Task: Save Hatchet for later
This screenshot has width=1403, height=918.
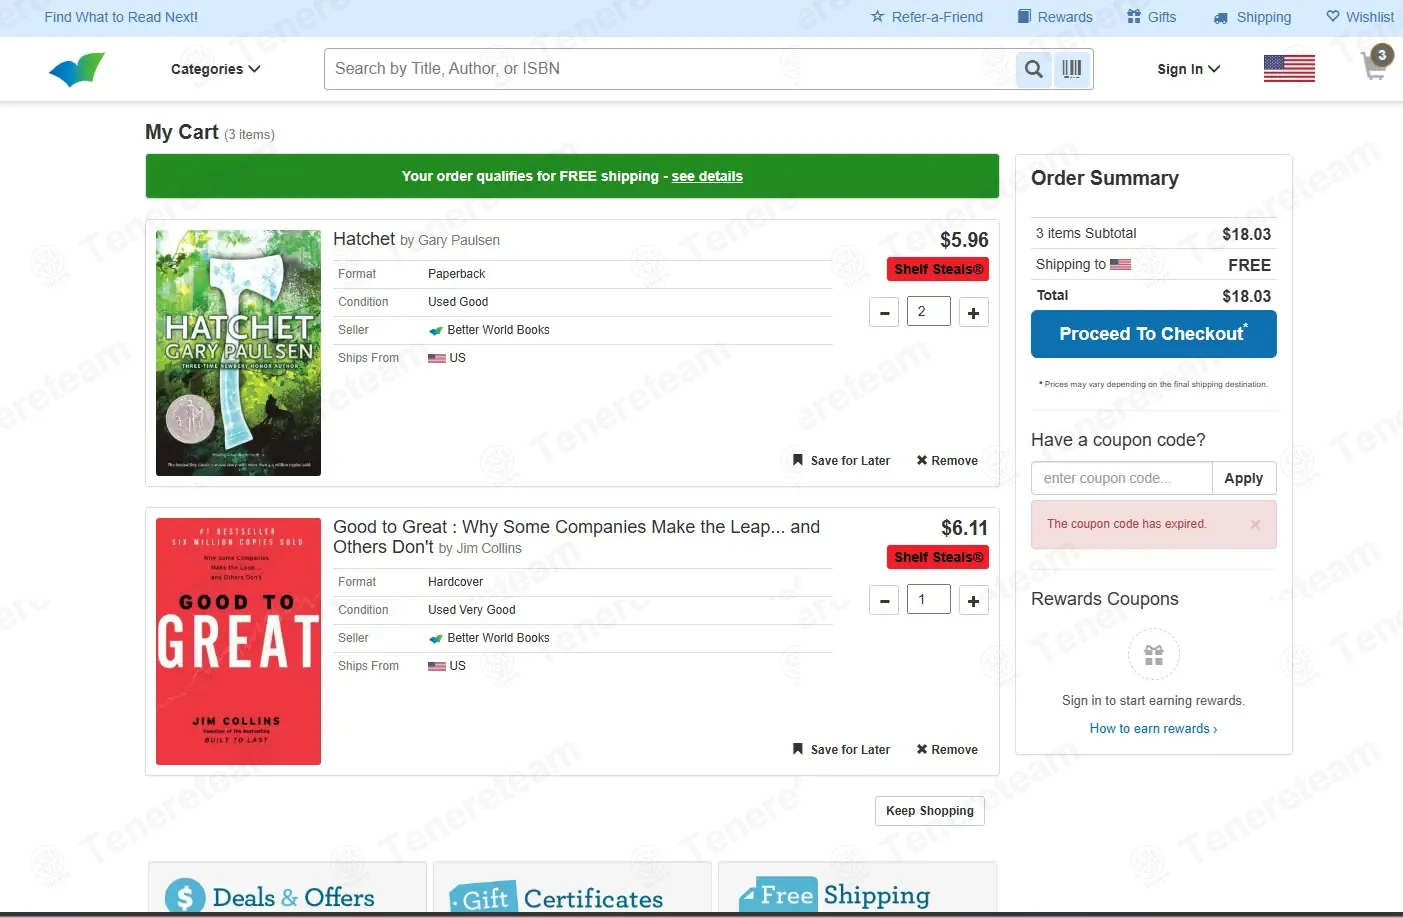Action: (841, 461)
